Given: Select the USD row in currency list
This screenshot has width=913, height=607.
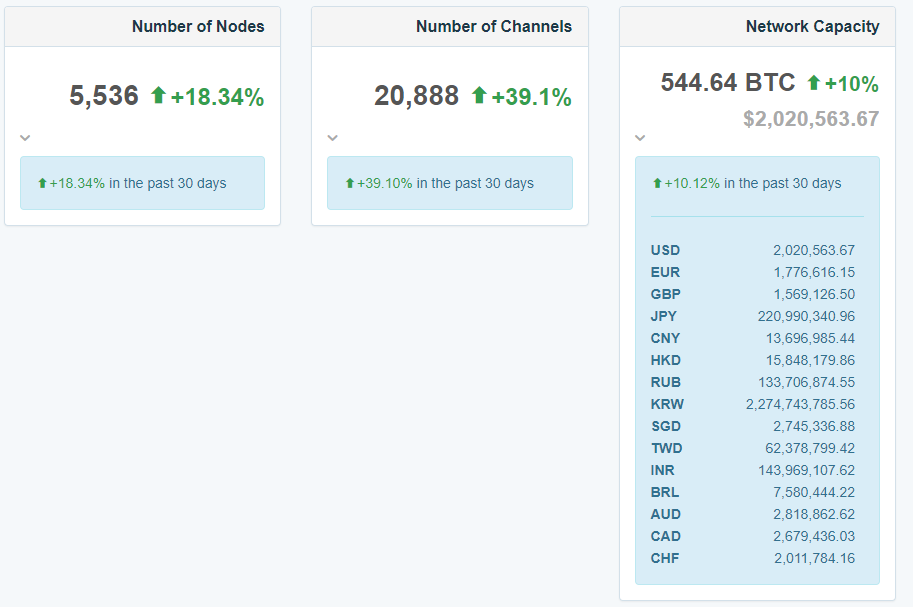Looking at the screenshot, I should (756, 251).
